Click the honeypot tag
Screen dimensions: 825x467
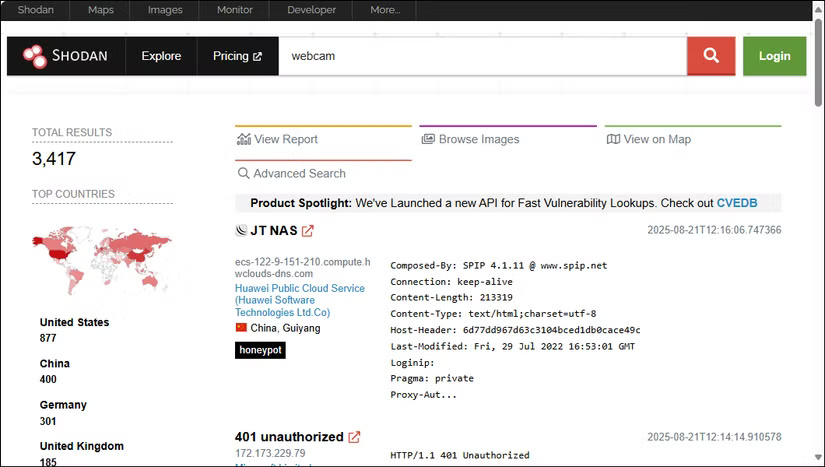[260, 350]
